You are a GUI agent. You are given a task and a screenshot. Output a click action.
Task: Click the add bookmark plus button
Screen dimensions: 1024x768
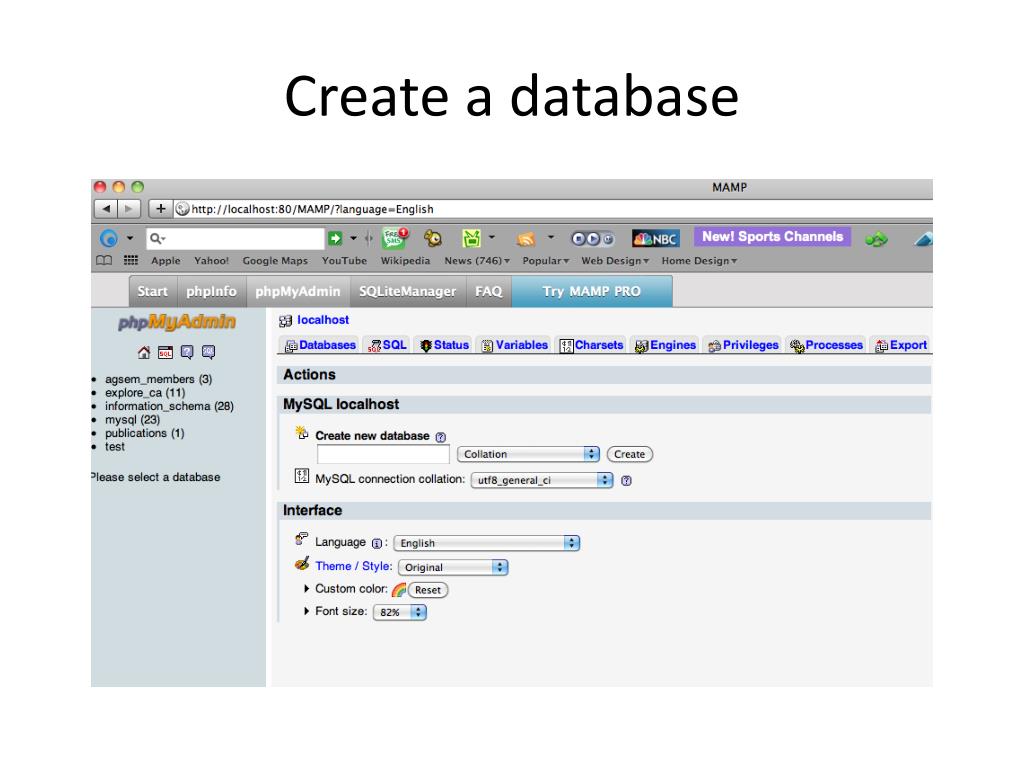click(x=160, y=209)
